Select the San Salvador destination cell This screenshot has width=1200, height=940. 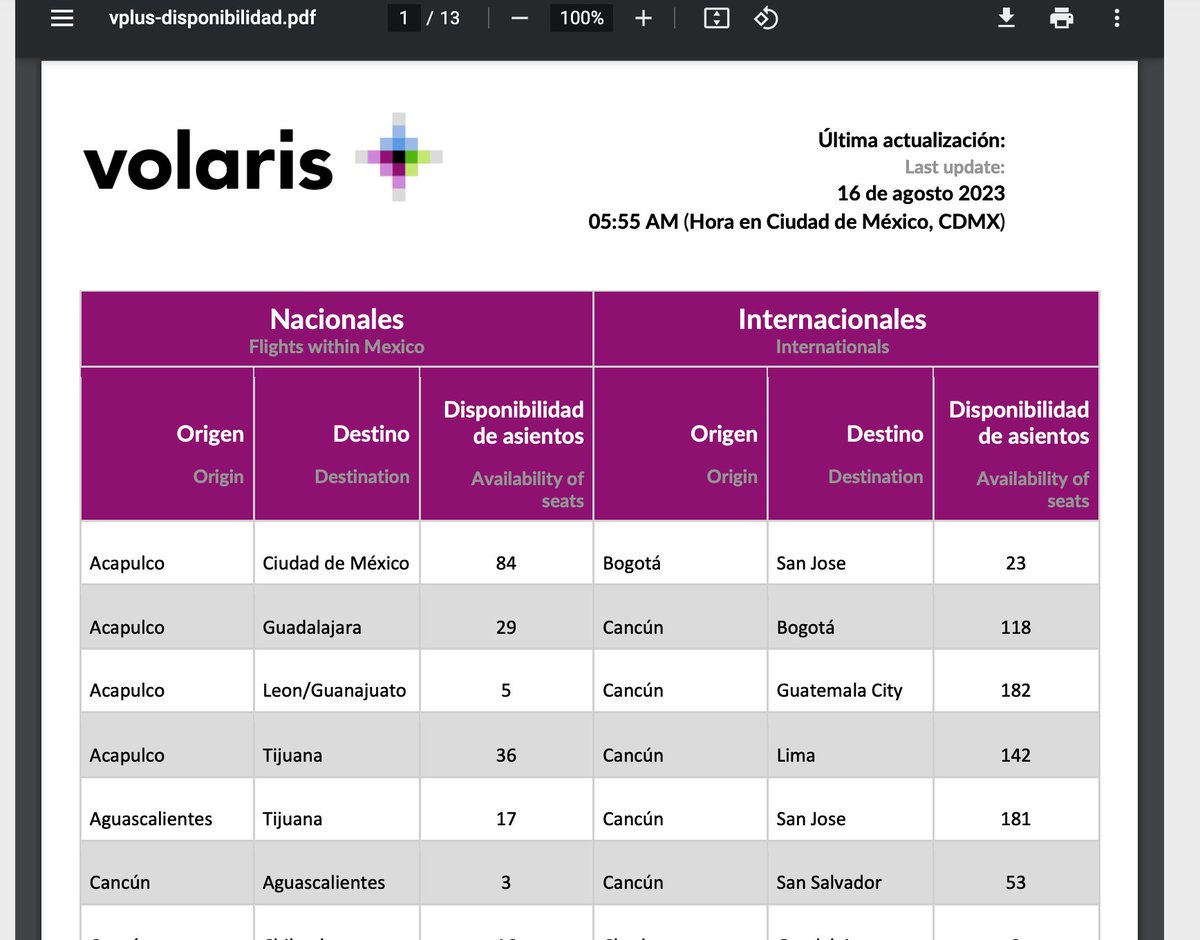click(x=850, y=873)
